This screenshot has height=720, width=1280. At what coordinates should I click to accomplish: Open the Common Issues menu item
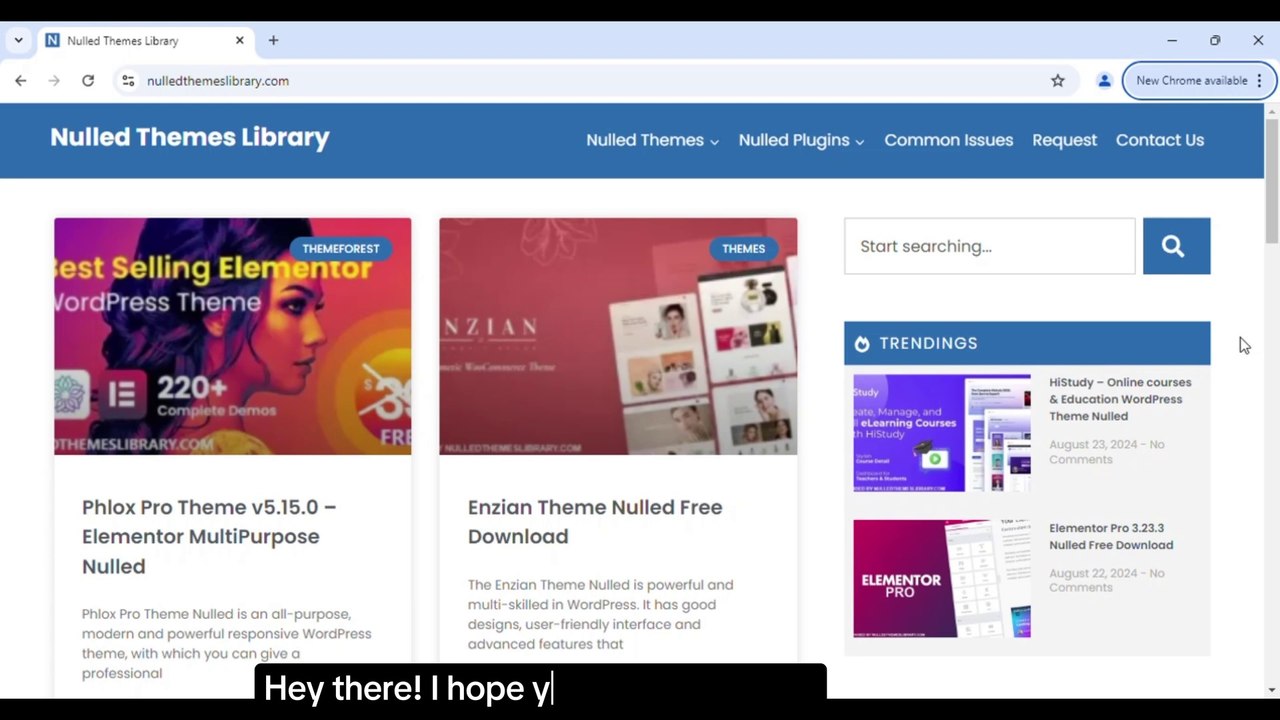948,140
